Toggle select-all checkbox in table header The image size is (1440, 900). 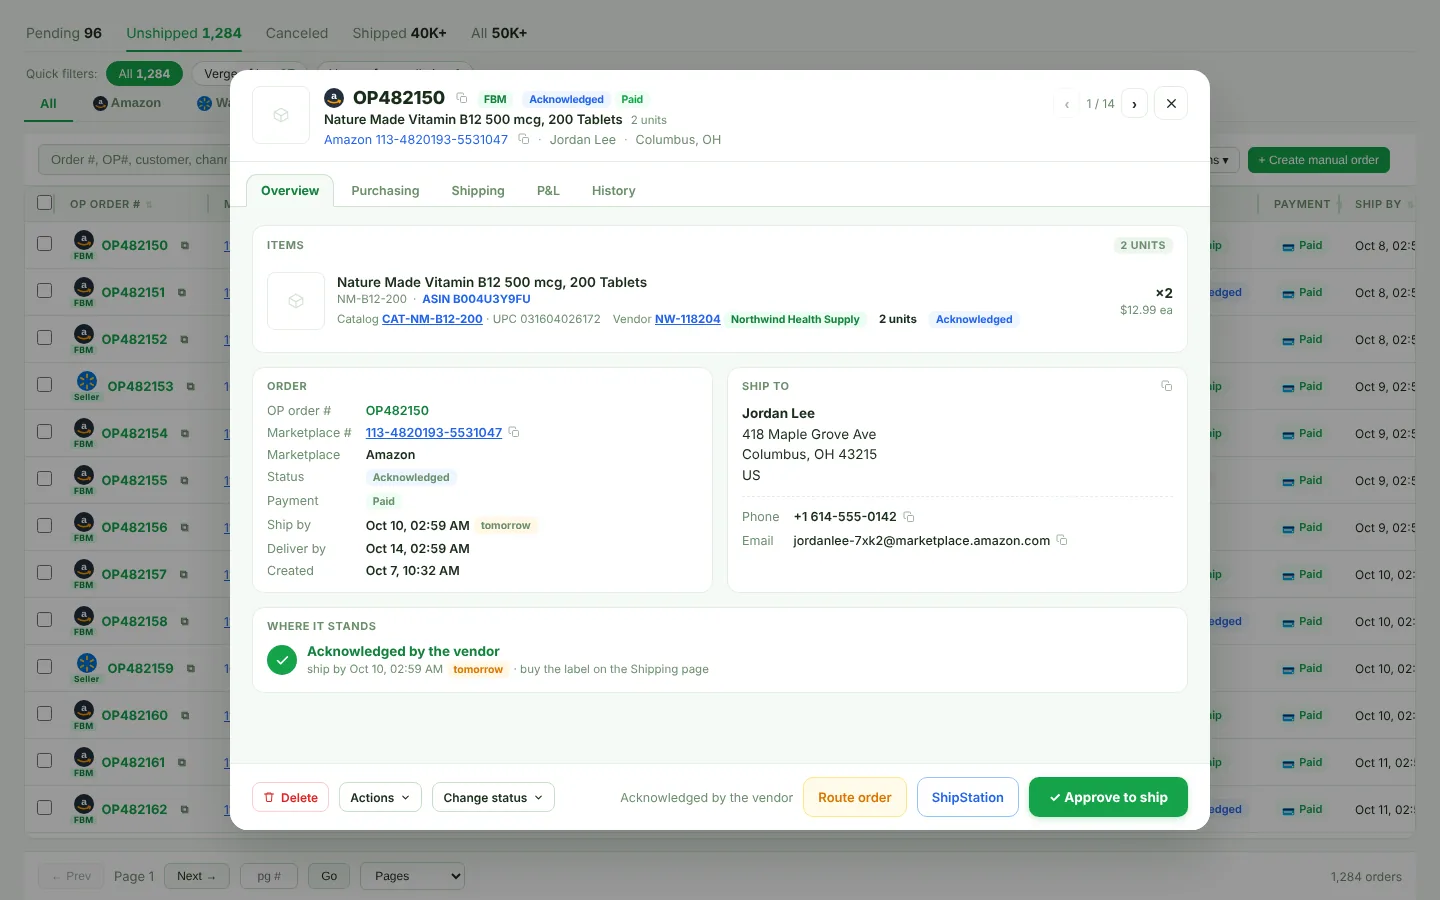44,203
